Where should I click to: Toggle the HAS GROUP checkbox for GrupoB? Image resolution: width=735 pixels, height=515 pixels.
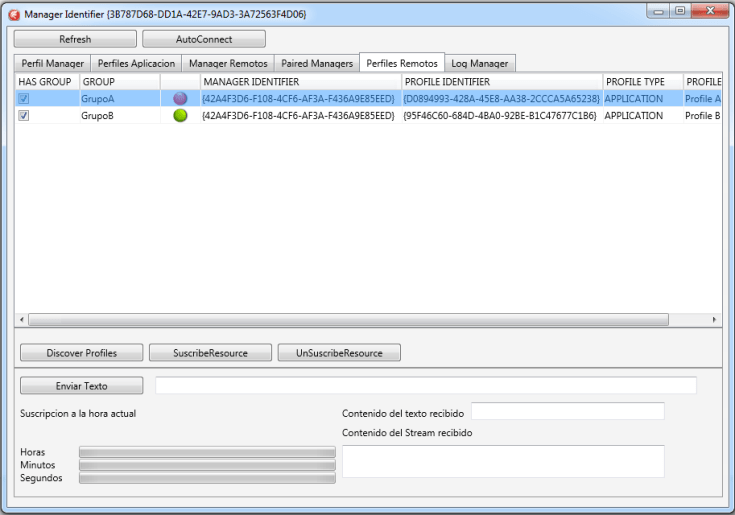pyautogui.click(x=24, y=116)
